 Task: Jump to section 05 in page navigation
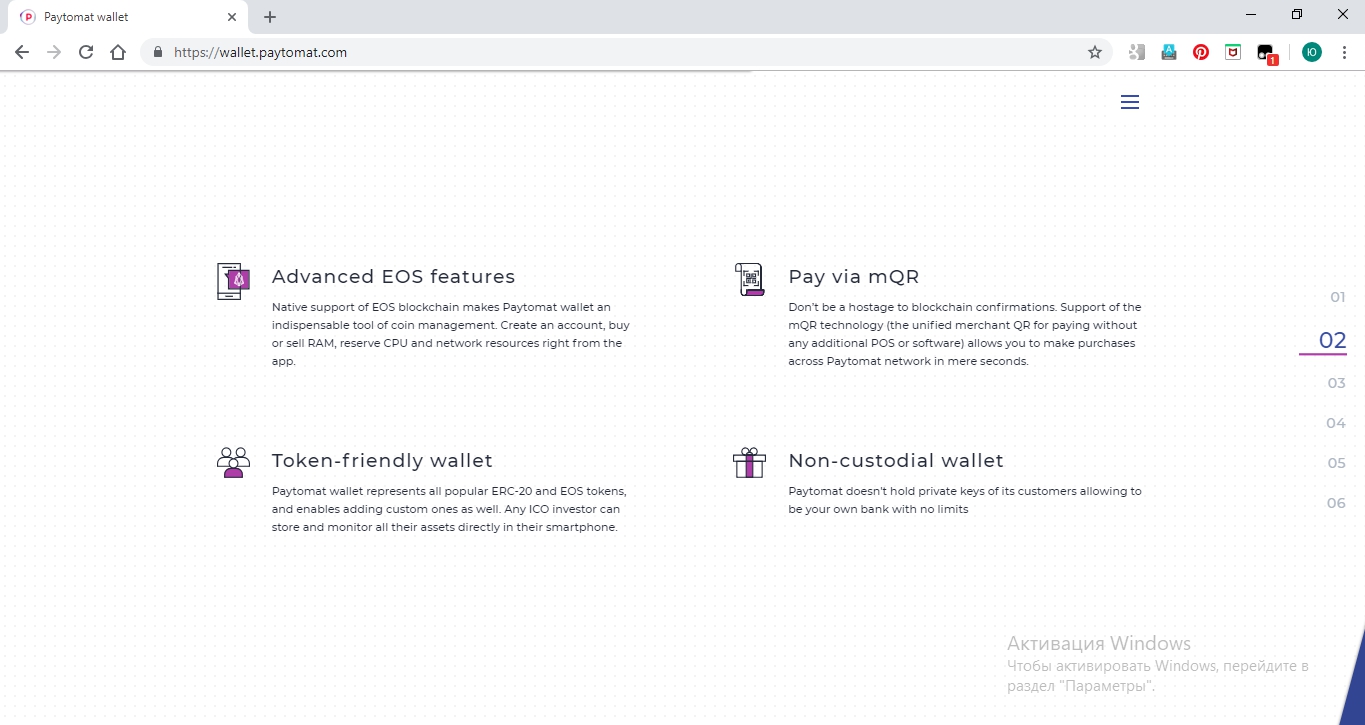click(x=1336, y=463)
